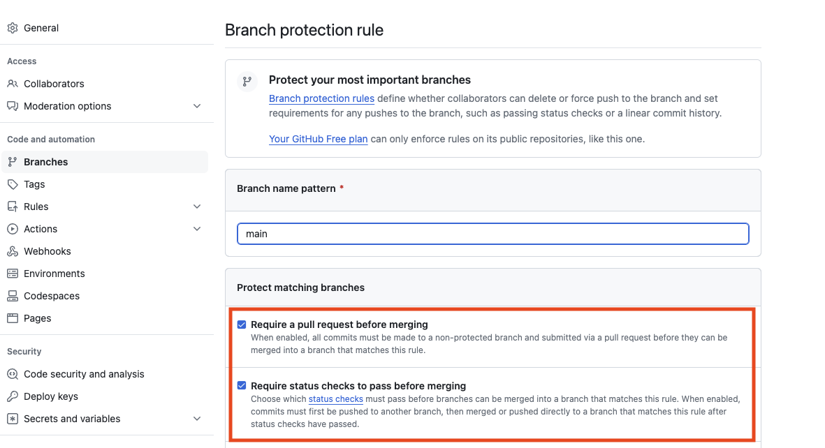
Task: Click the Collaborators people icon
Action: pyautogui.click(x=13, y=84)
